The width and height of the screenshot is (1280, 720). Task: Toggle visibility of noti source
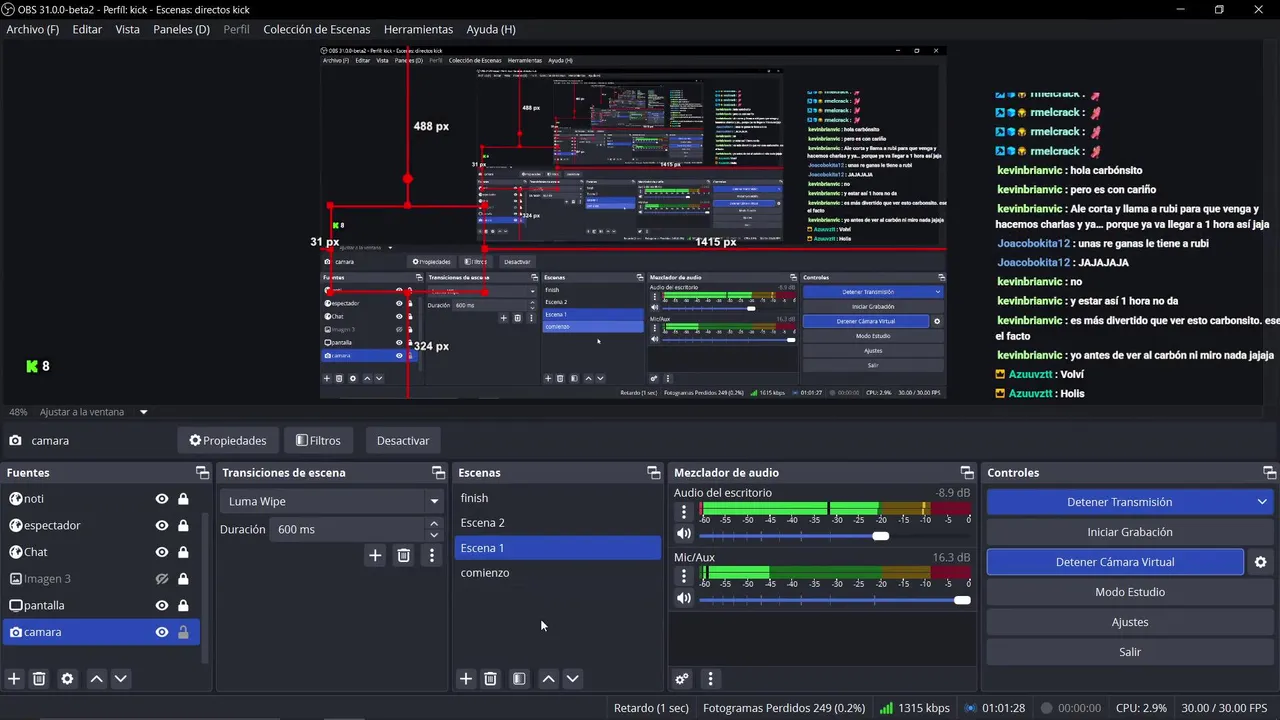coord(161,499)
